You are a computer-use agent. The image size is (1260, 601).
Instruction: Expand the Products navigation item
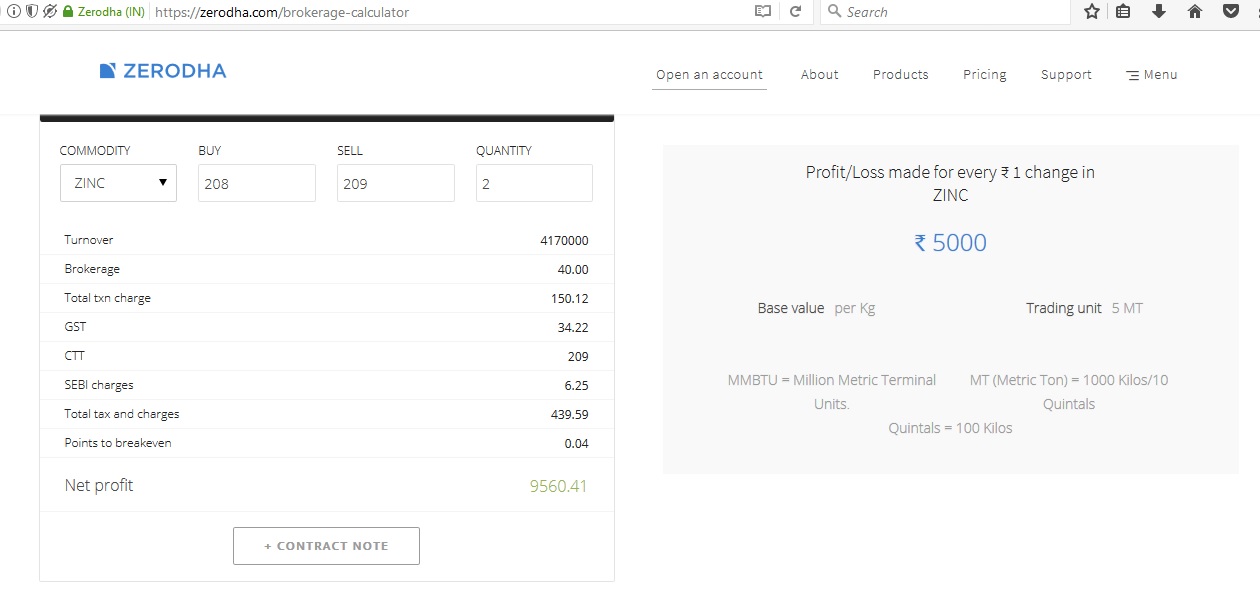pyautogui.click(x=899, y=74)
